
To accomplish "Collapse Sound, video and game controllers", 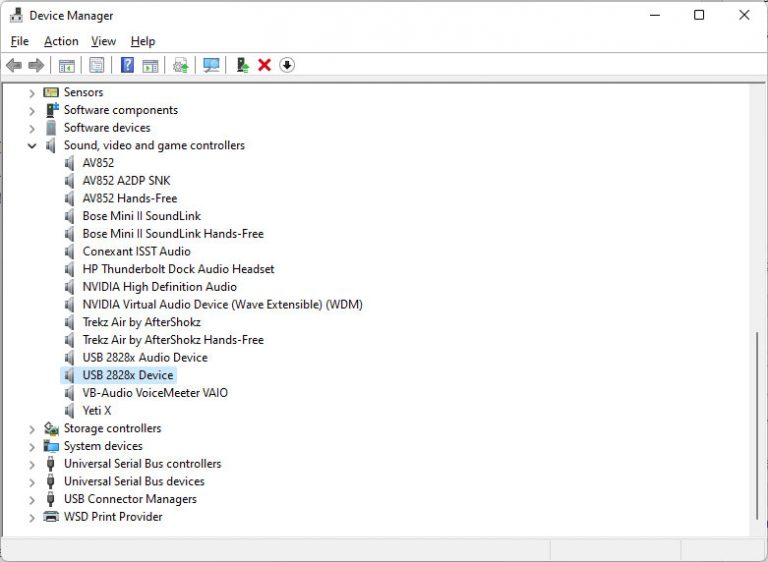I will click(x=32, y=146).
